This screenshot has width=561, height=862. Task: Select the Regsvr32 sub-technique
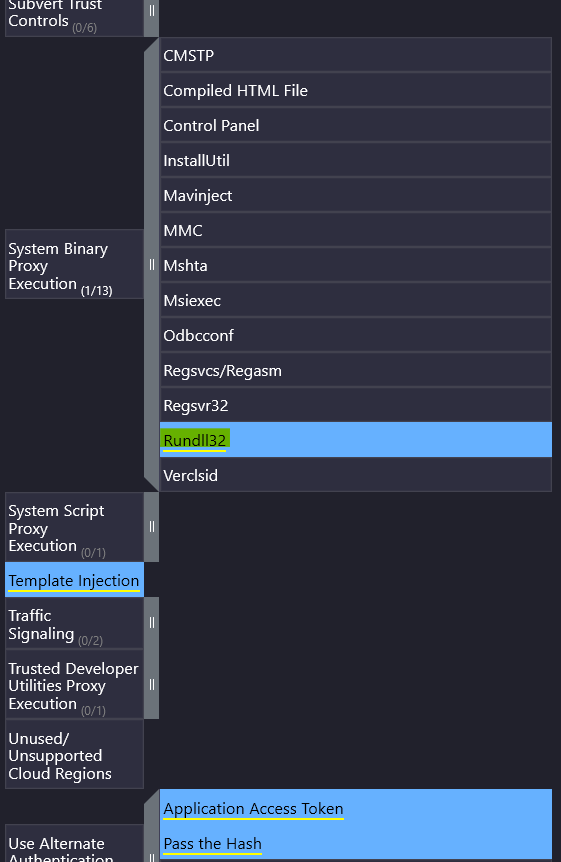point(356,405)
